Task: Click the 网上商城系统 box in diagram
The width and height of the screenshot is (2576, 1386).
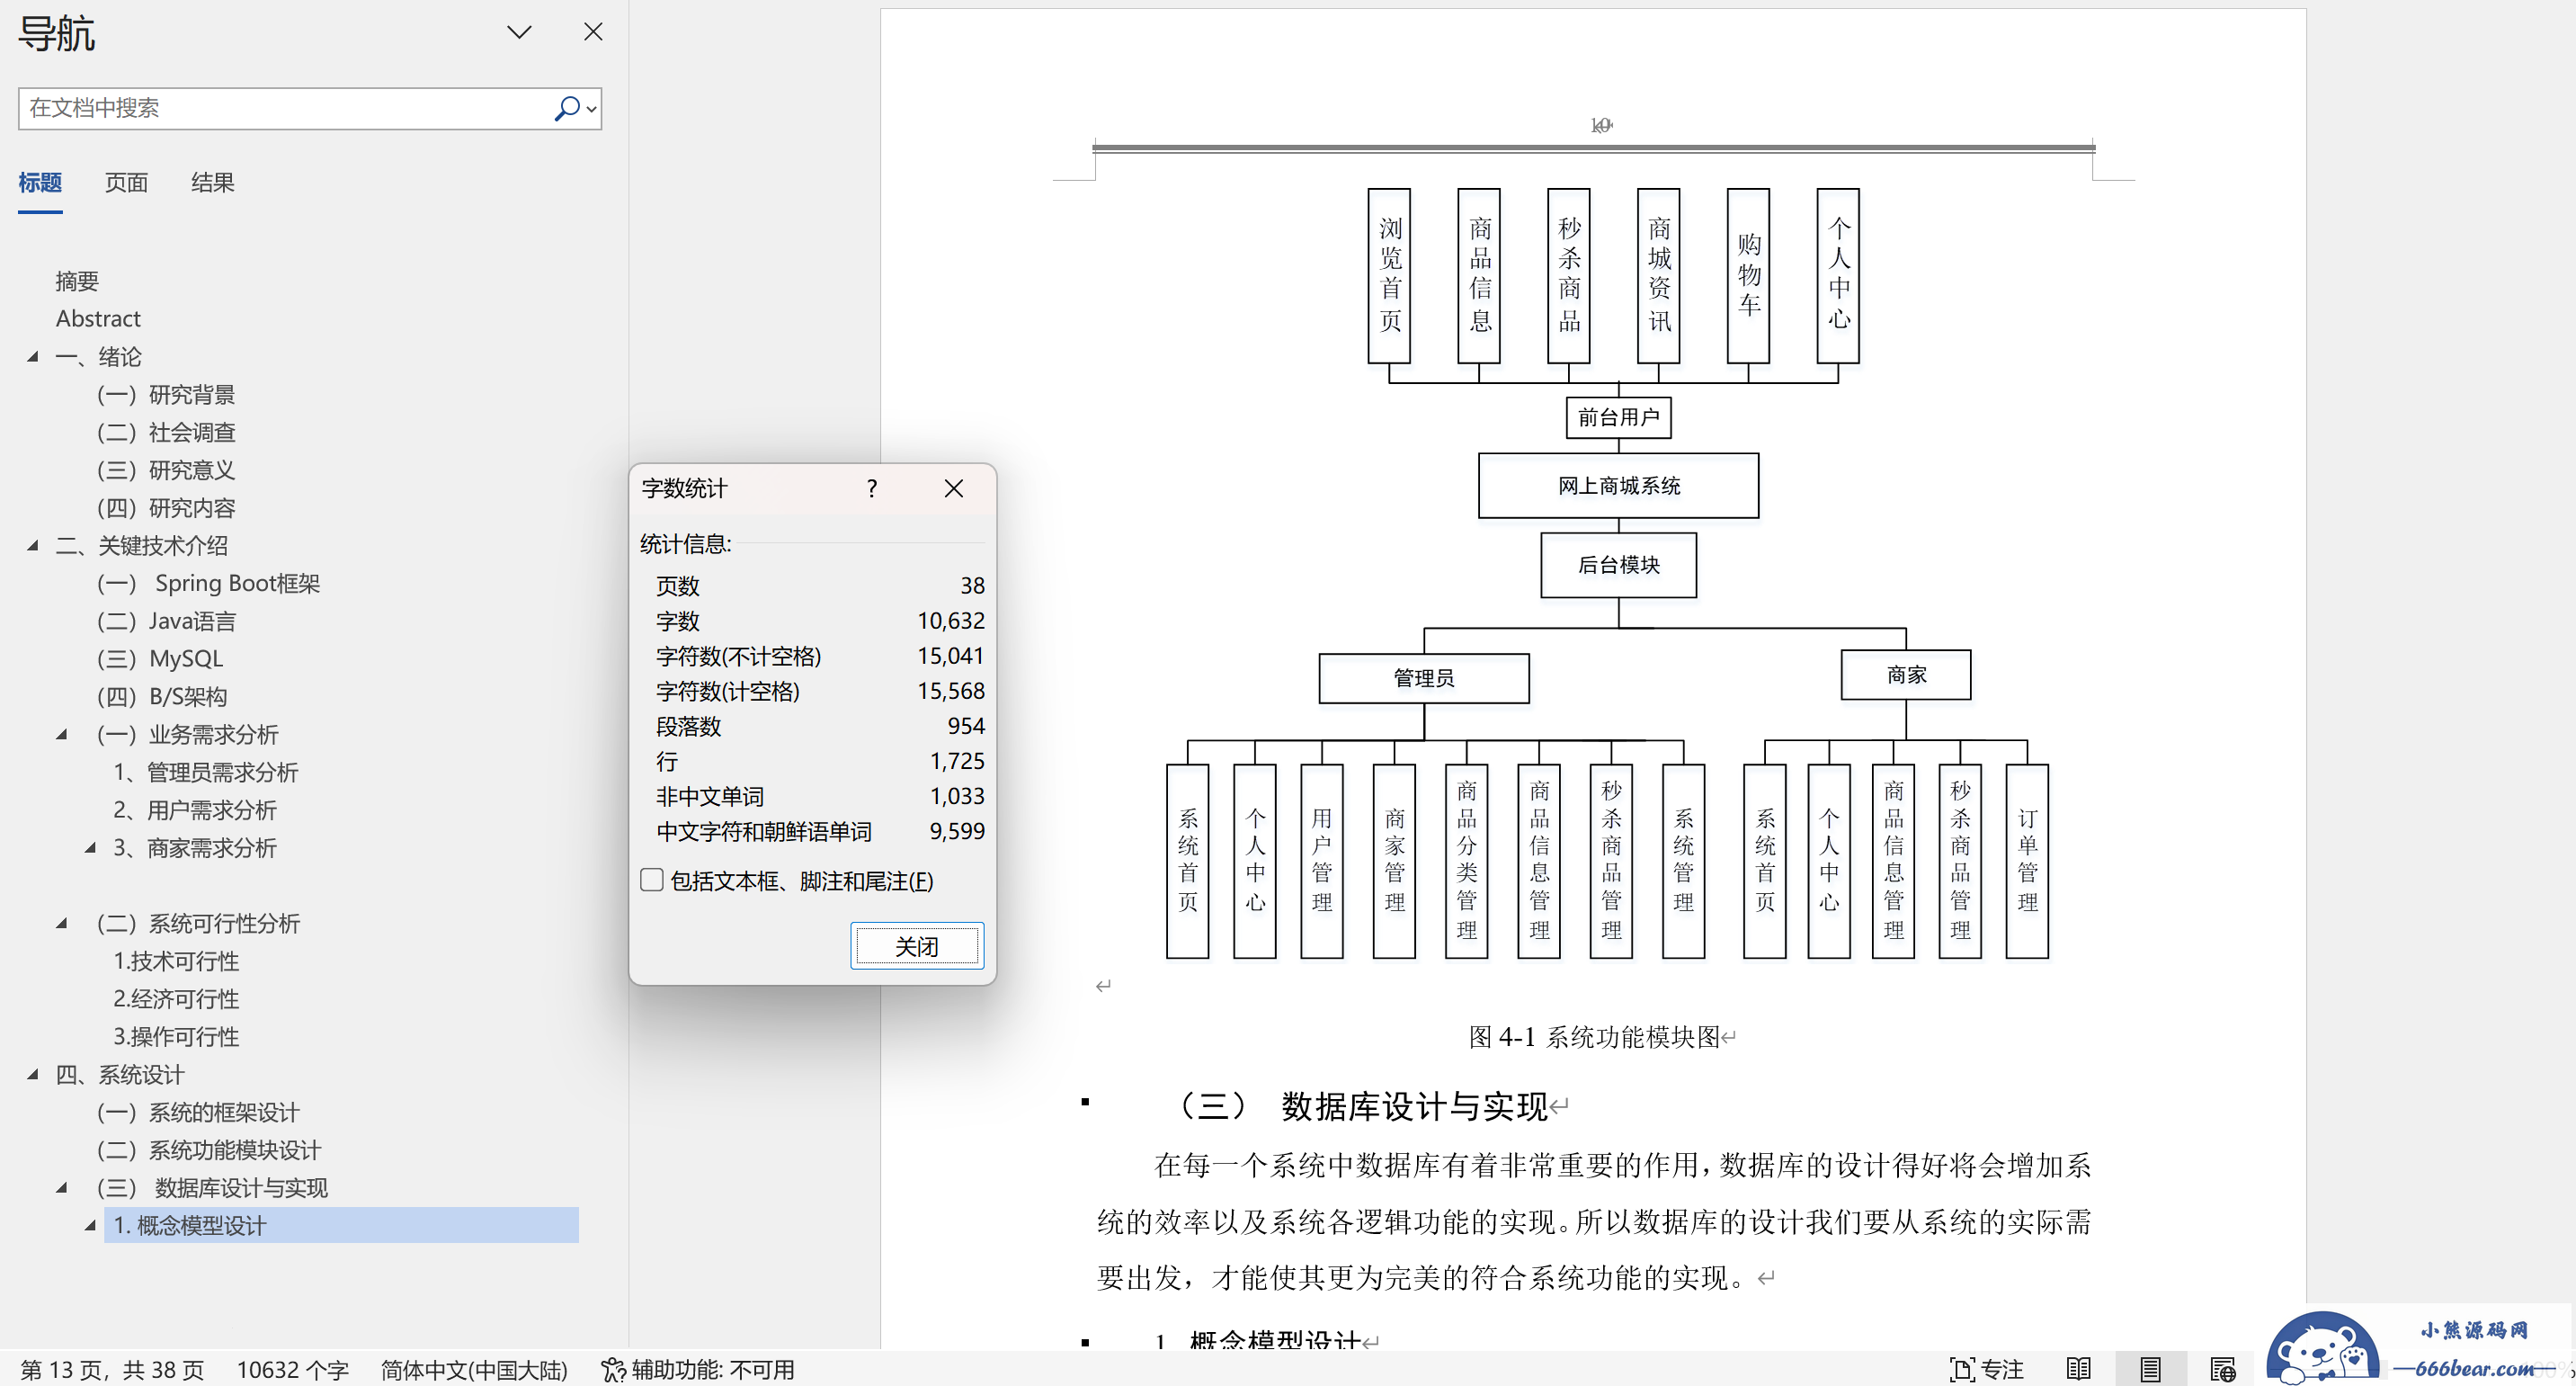Action: (1618, 486)
